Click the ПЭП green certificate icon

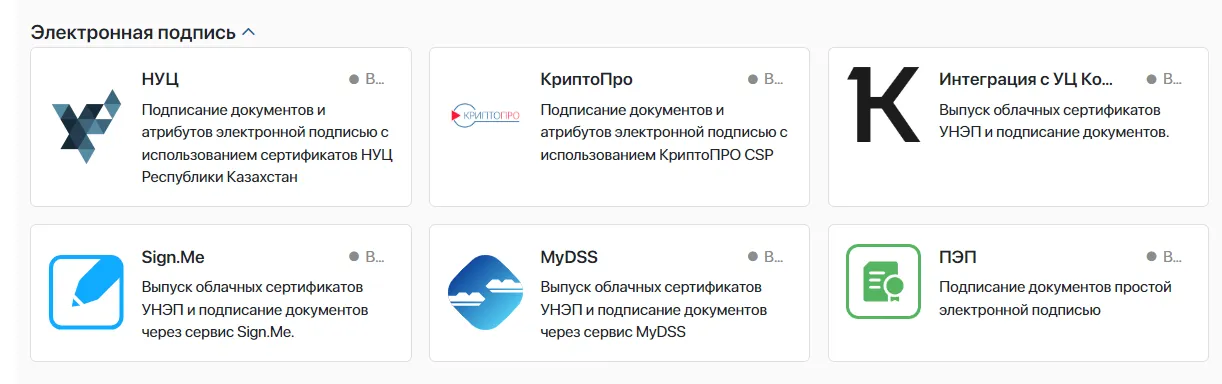[x=883, y=281]
